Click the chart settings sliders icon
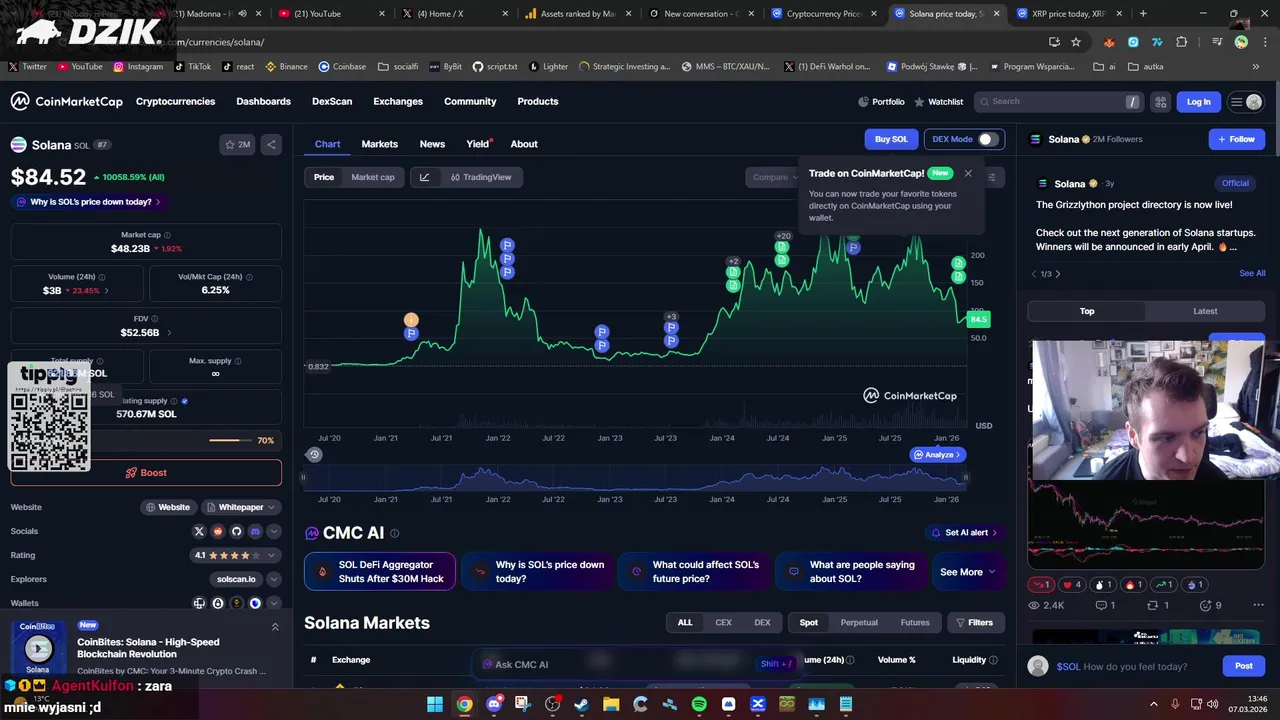1280x720 pixels. click(x=991, y=177)
